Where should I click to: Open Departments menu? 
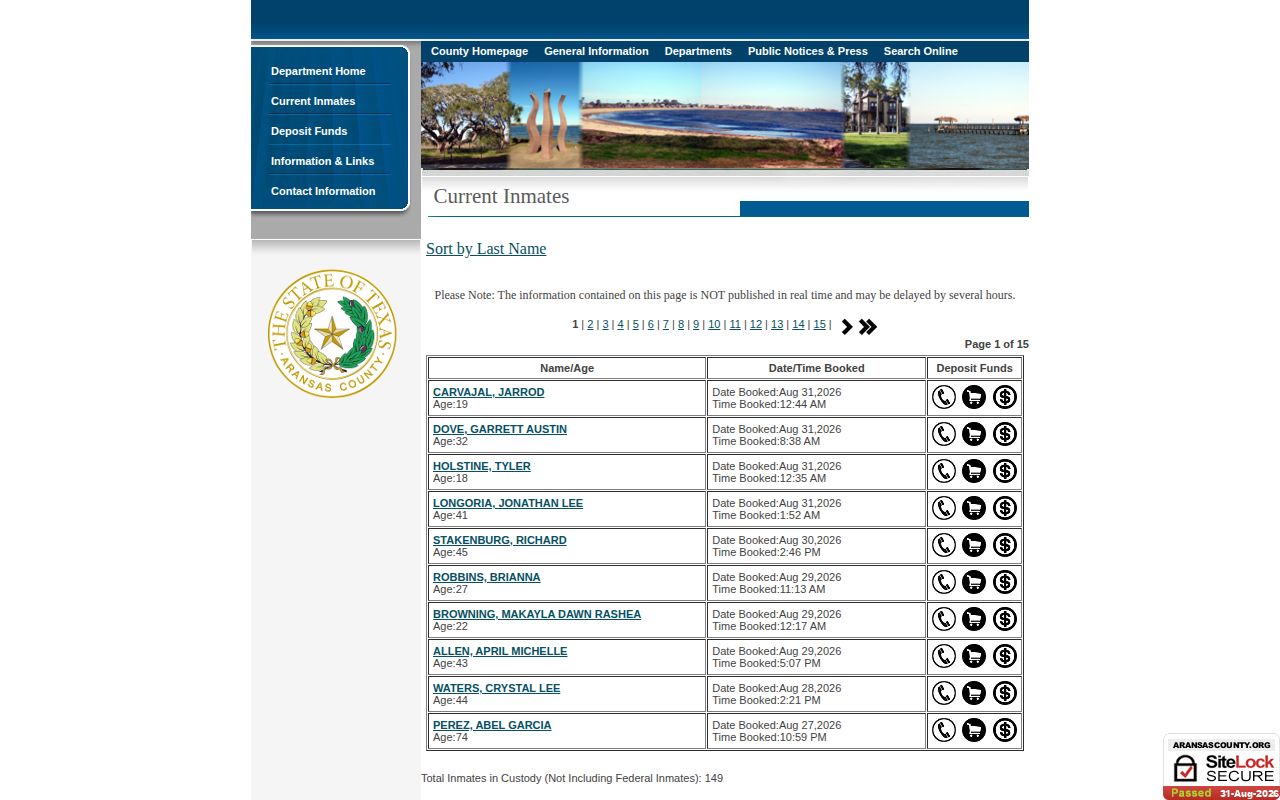tap(698, 51)
